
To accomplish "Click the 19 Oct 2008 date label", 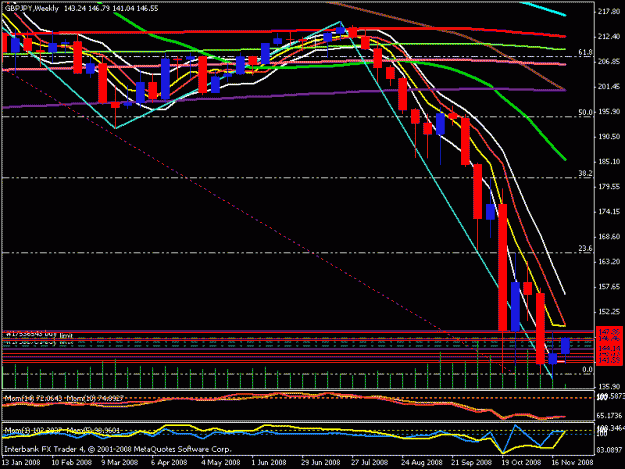I will pyautogui.click(x=521, y=462).
